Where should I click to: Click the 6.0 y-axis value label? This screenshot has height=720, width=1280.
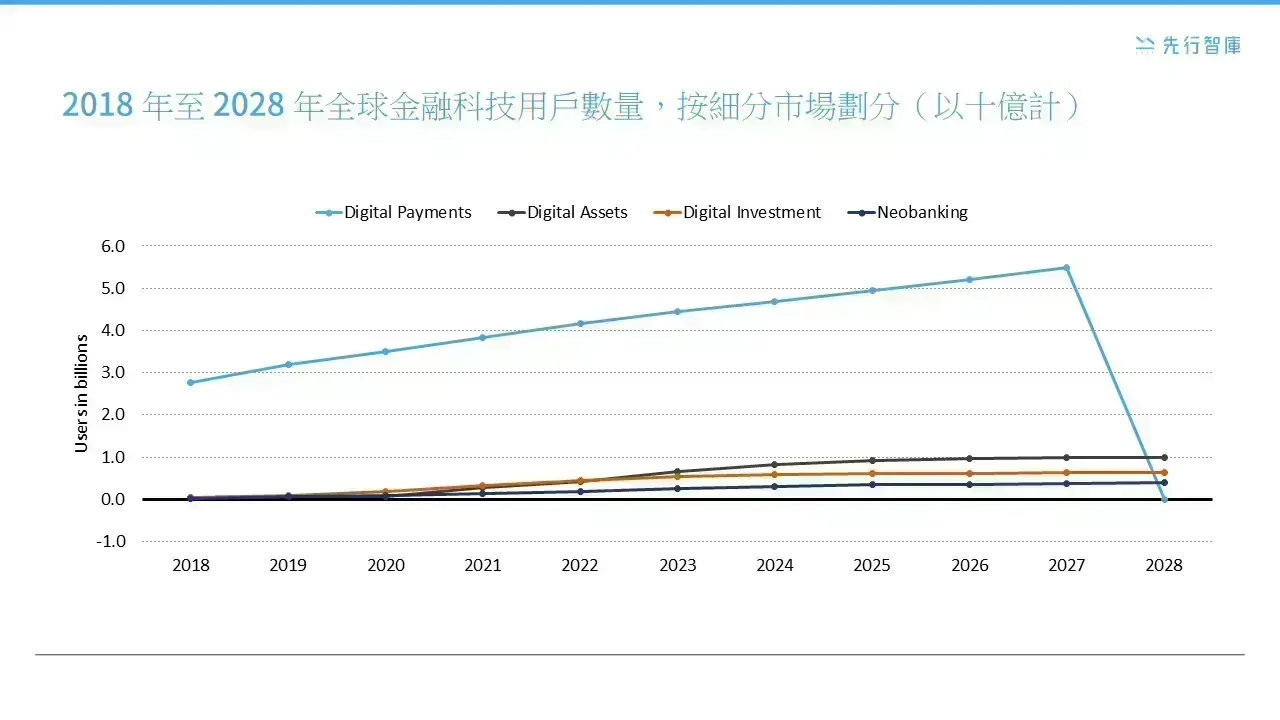click(114, 246)
